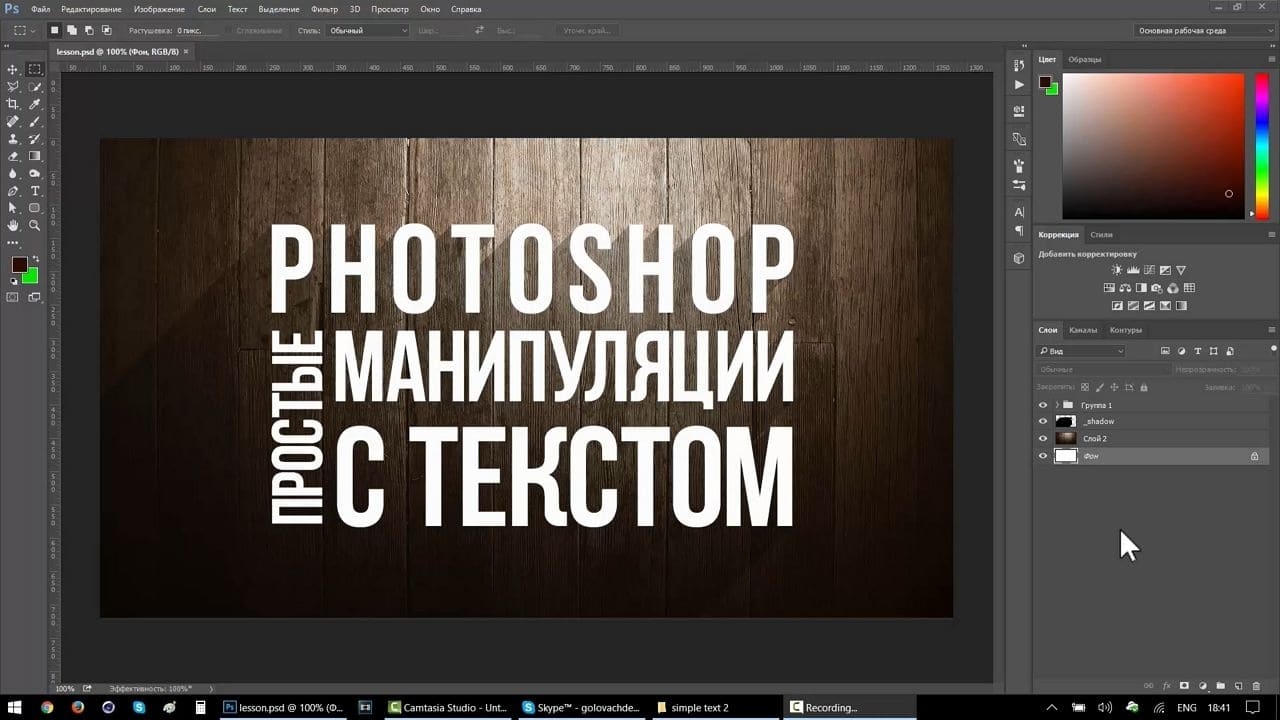
Task: Click the Windows Start button
Action: pos(15,707)
